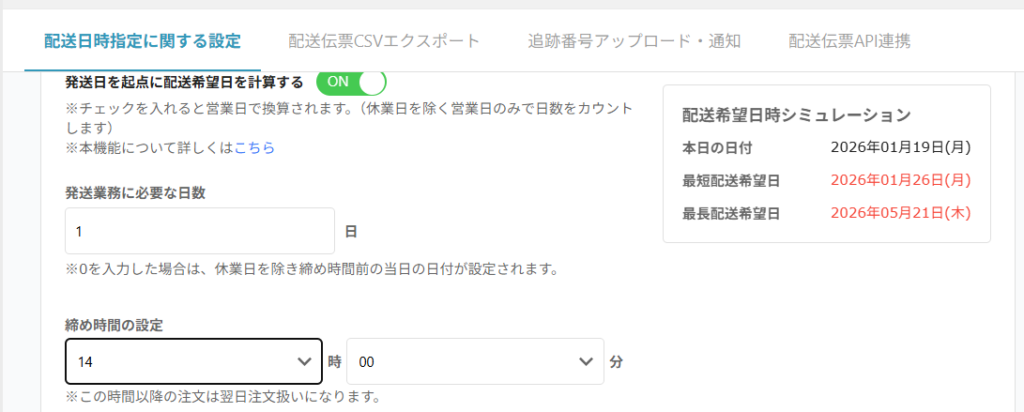Go to the 追跡番号アップロード・通知 tab
Image resolution: width=1024 pixels, height=412 pixels.
click(634, 41)
